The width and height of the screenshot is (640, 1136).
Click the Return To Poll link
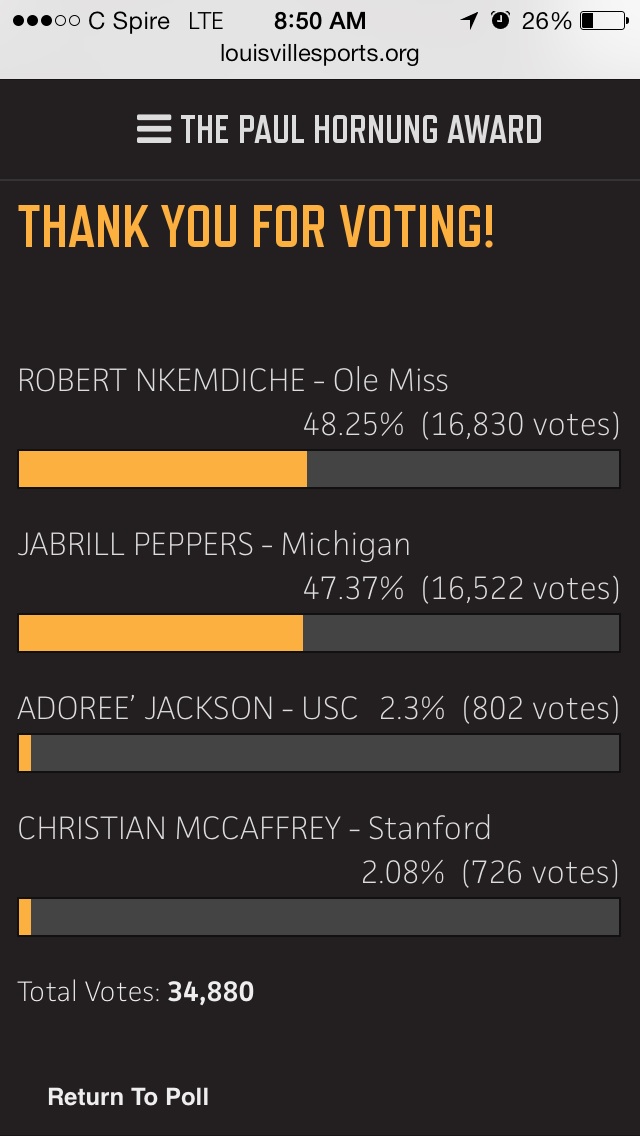[x=128, y=1097]
